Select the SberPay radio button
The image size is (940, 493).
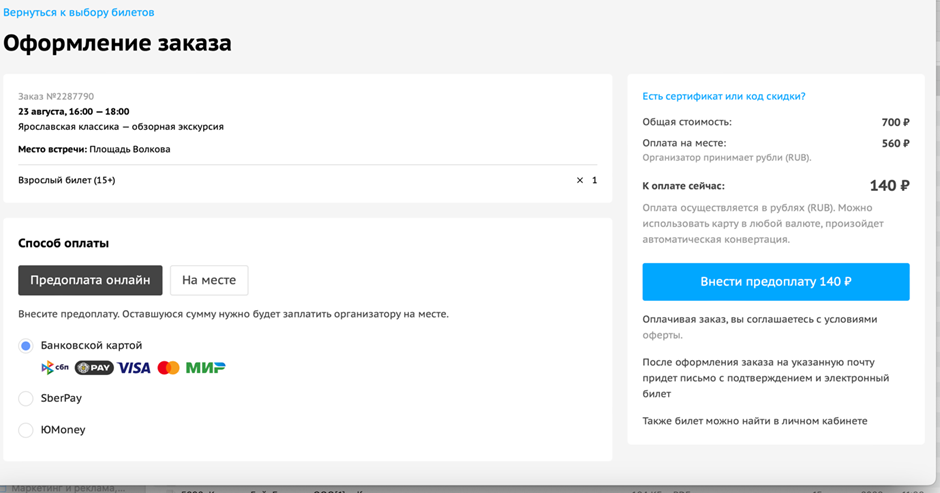click(26, 399)
